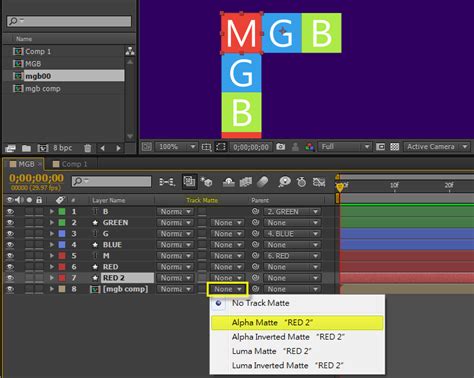Viewport: 474px width, 378px height.
Task: Toggle the transparency grid icon
Action: coord(395,147)
